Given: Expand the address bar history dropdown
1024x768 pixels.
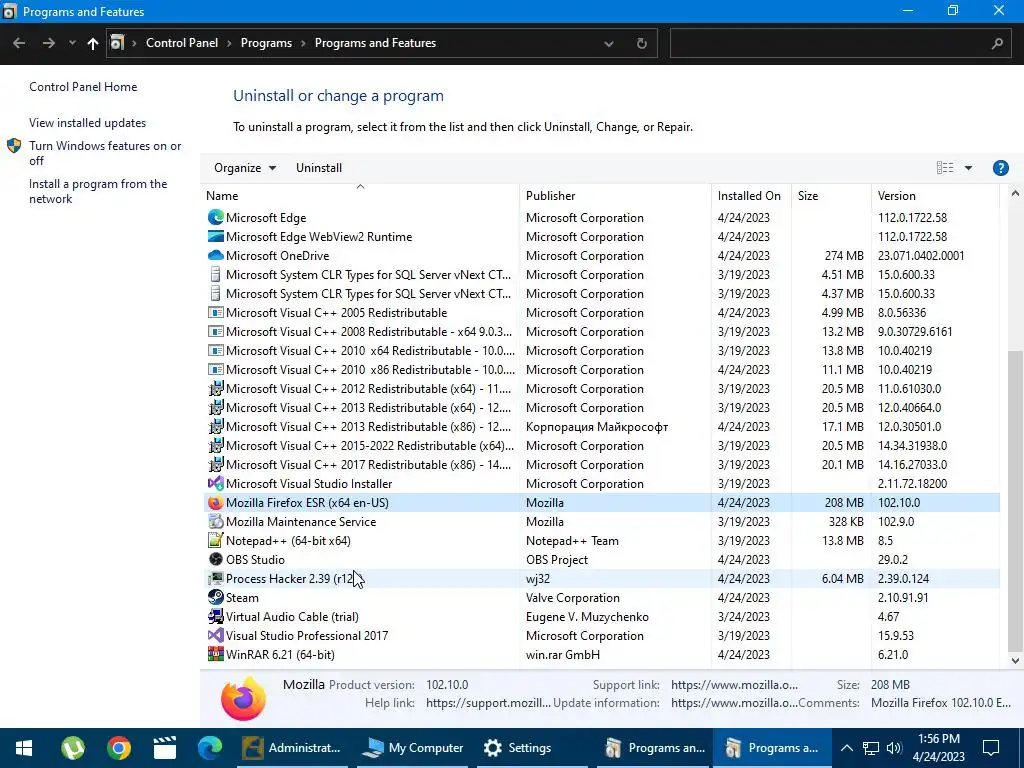Looking at the screenshot, I should [609, 44].
